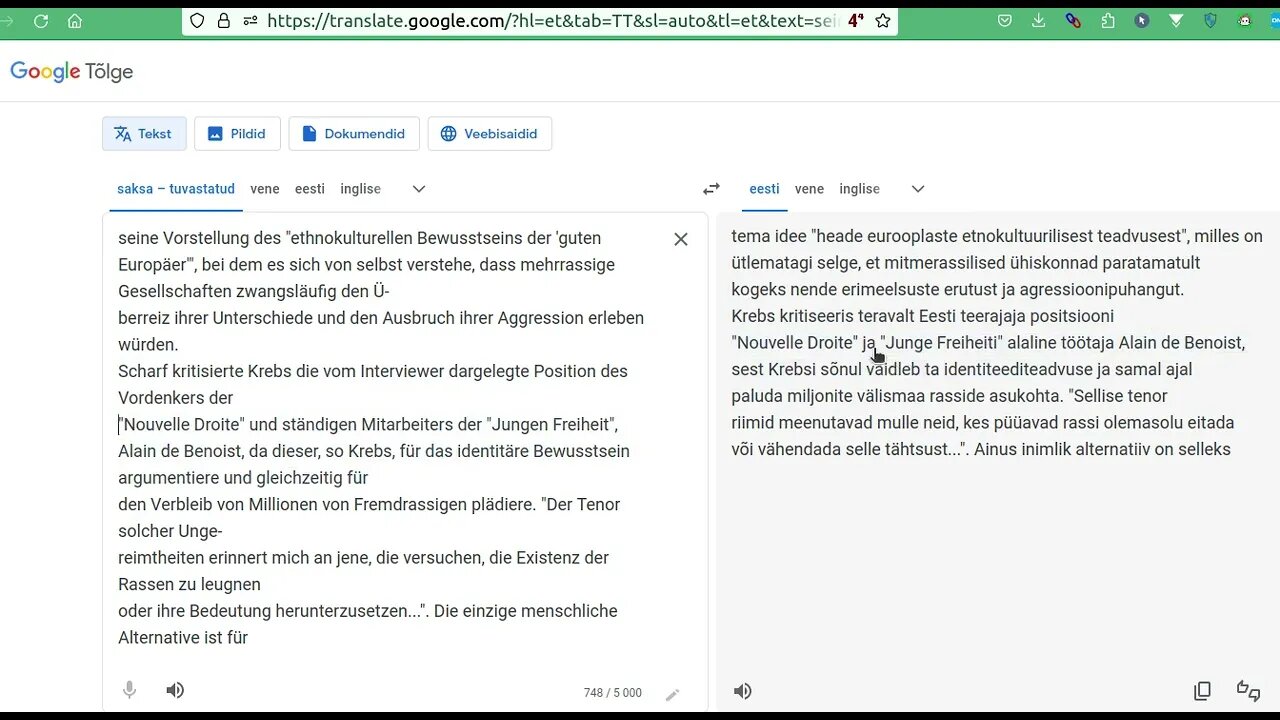Expand the source language list chevron
This screenshot has width=1280, height=720.
(x=419, y=189)
